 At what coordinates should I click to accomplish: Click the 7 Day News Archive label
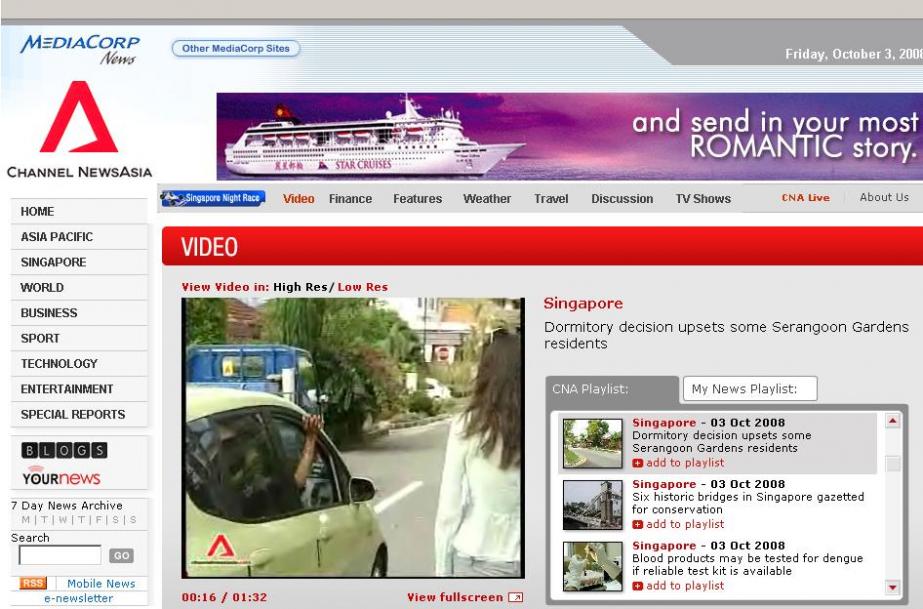[67, 505]
